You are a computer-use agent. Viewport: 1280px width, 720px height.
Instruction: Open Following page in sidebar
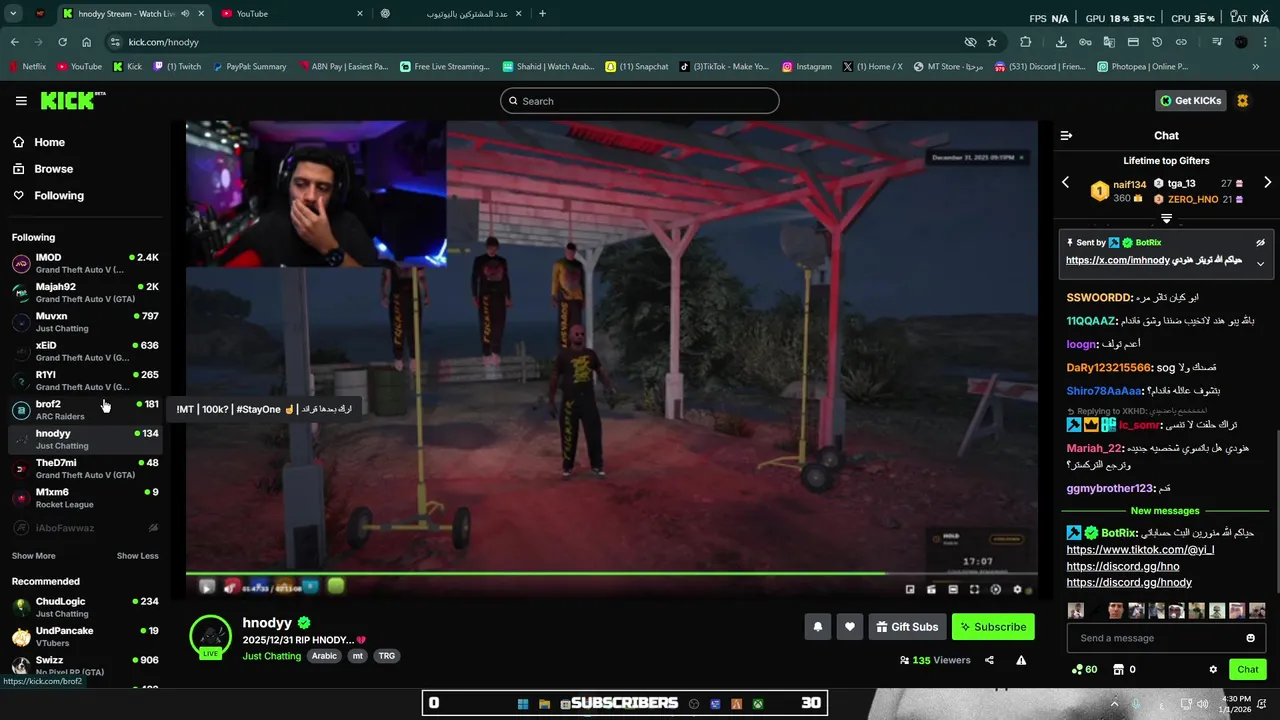point(59,195)
